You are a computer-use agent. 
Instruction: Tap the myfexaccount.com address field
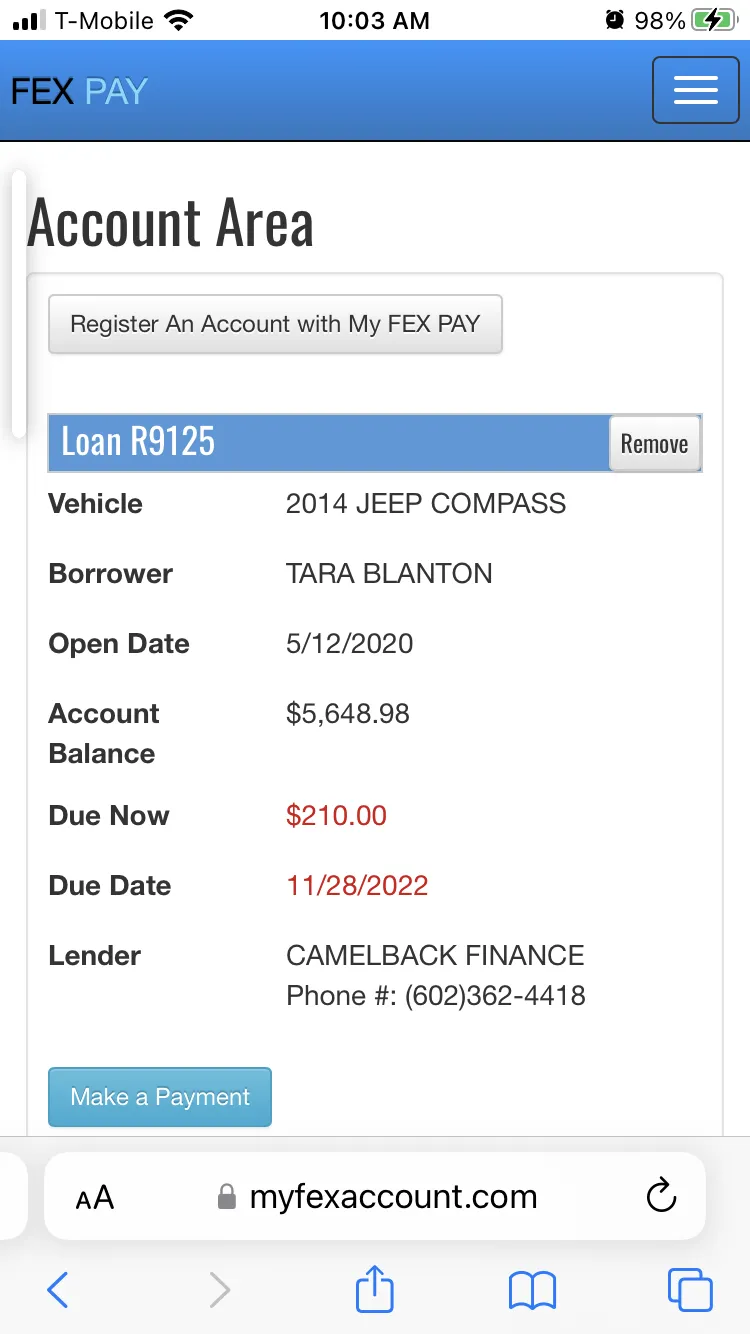(x=393, y=1197)
